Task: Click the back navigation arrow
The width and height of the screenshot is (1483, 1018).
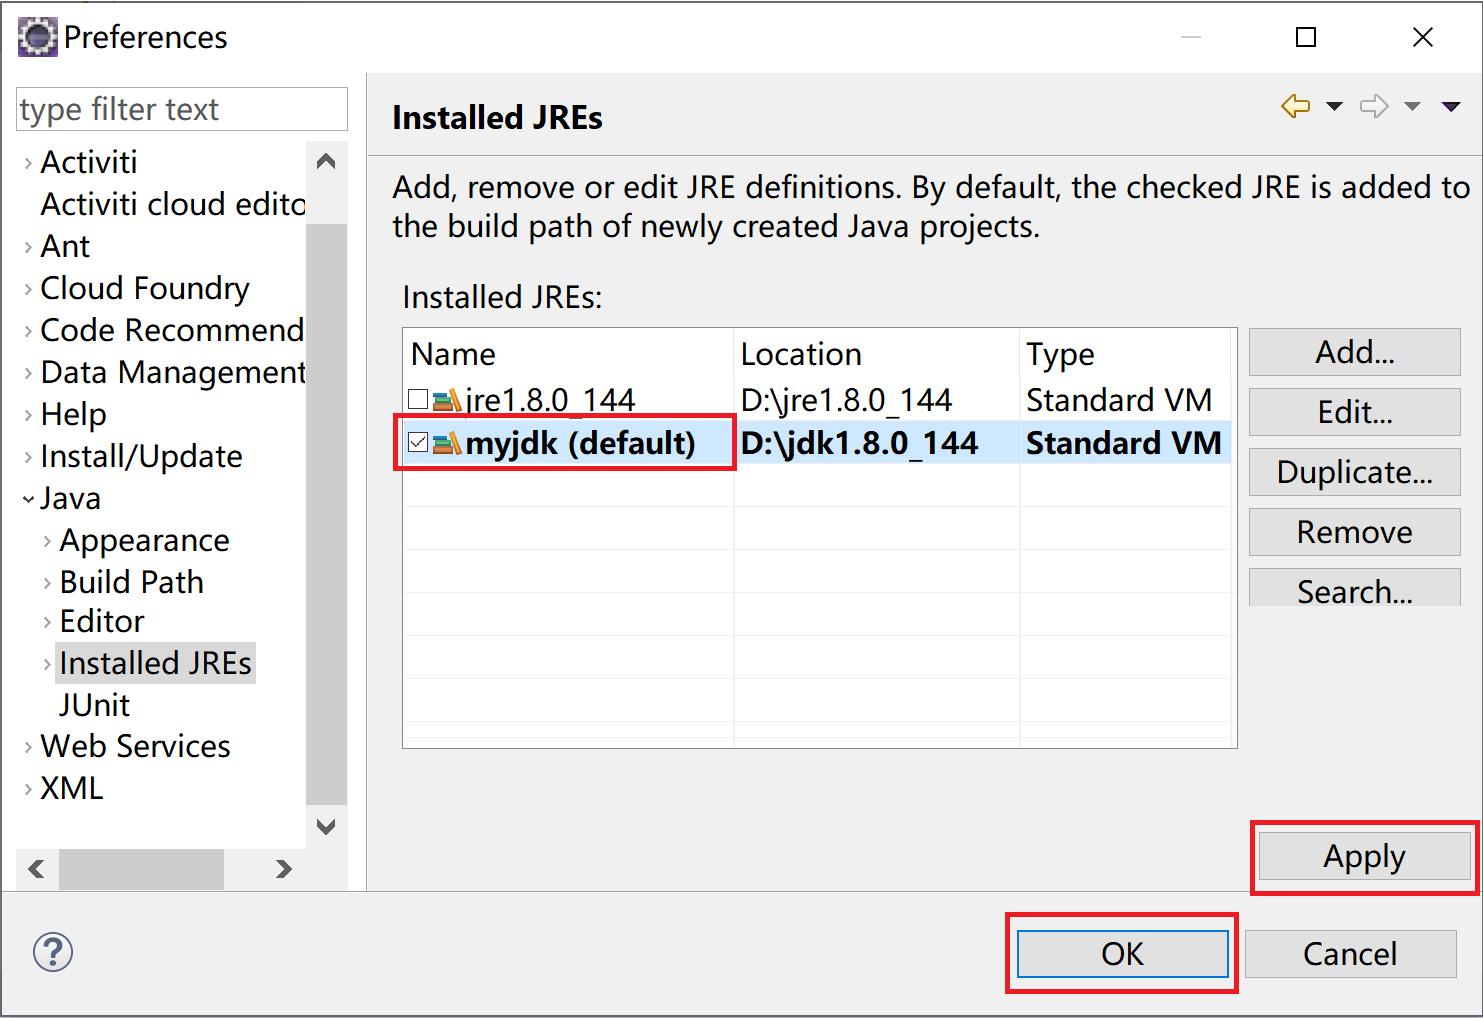Action: pos(1295,106)
